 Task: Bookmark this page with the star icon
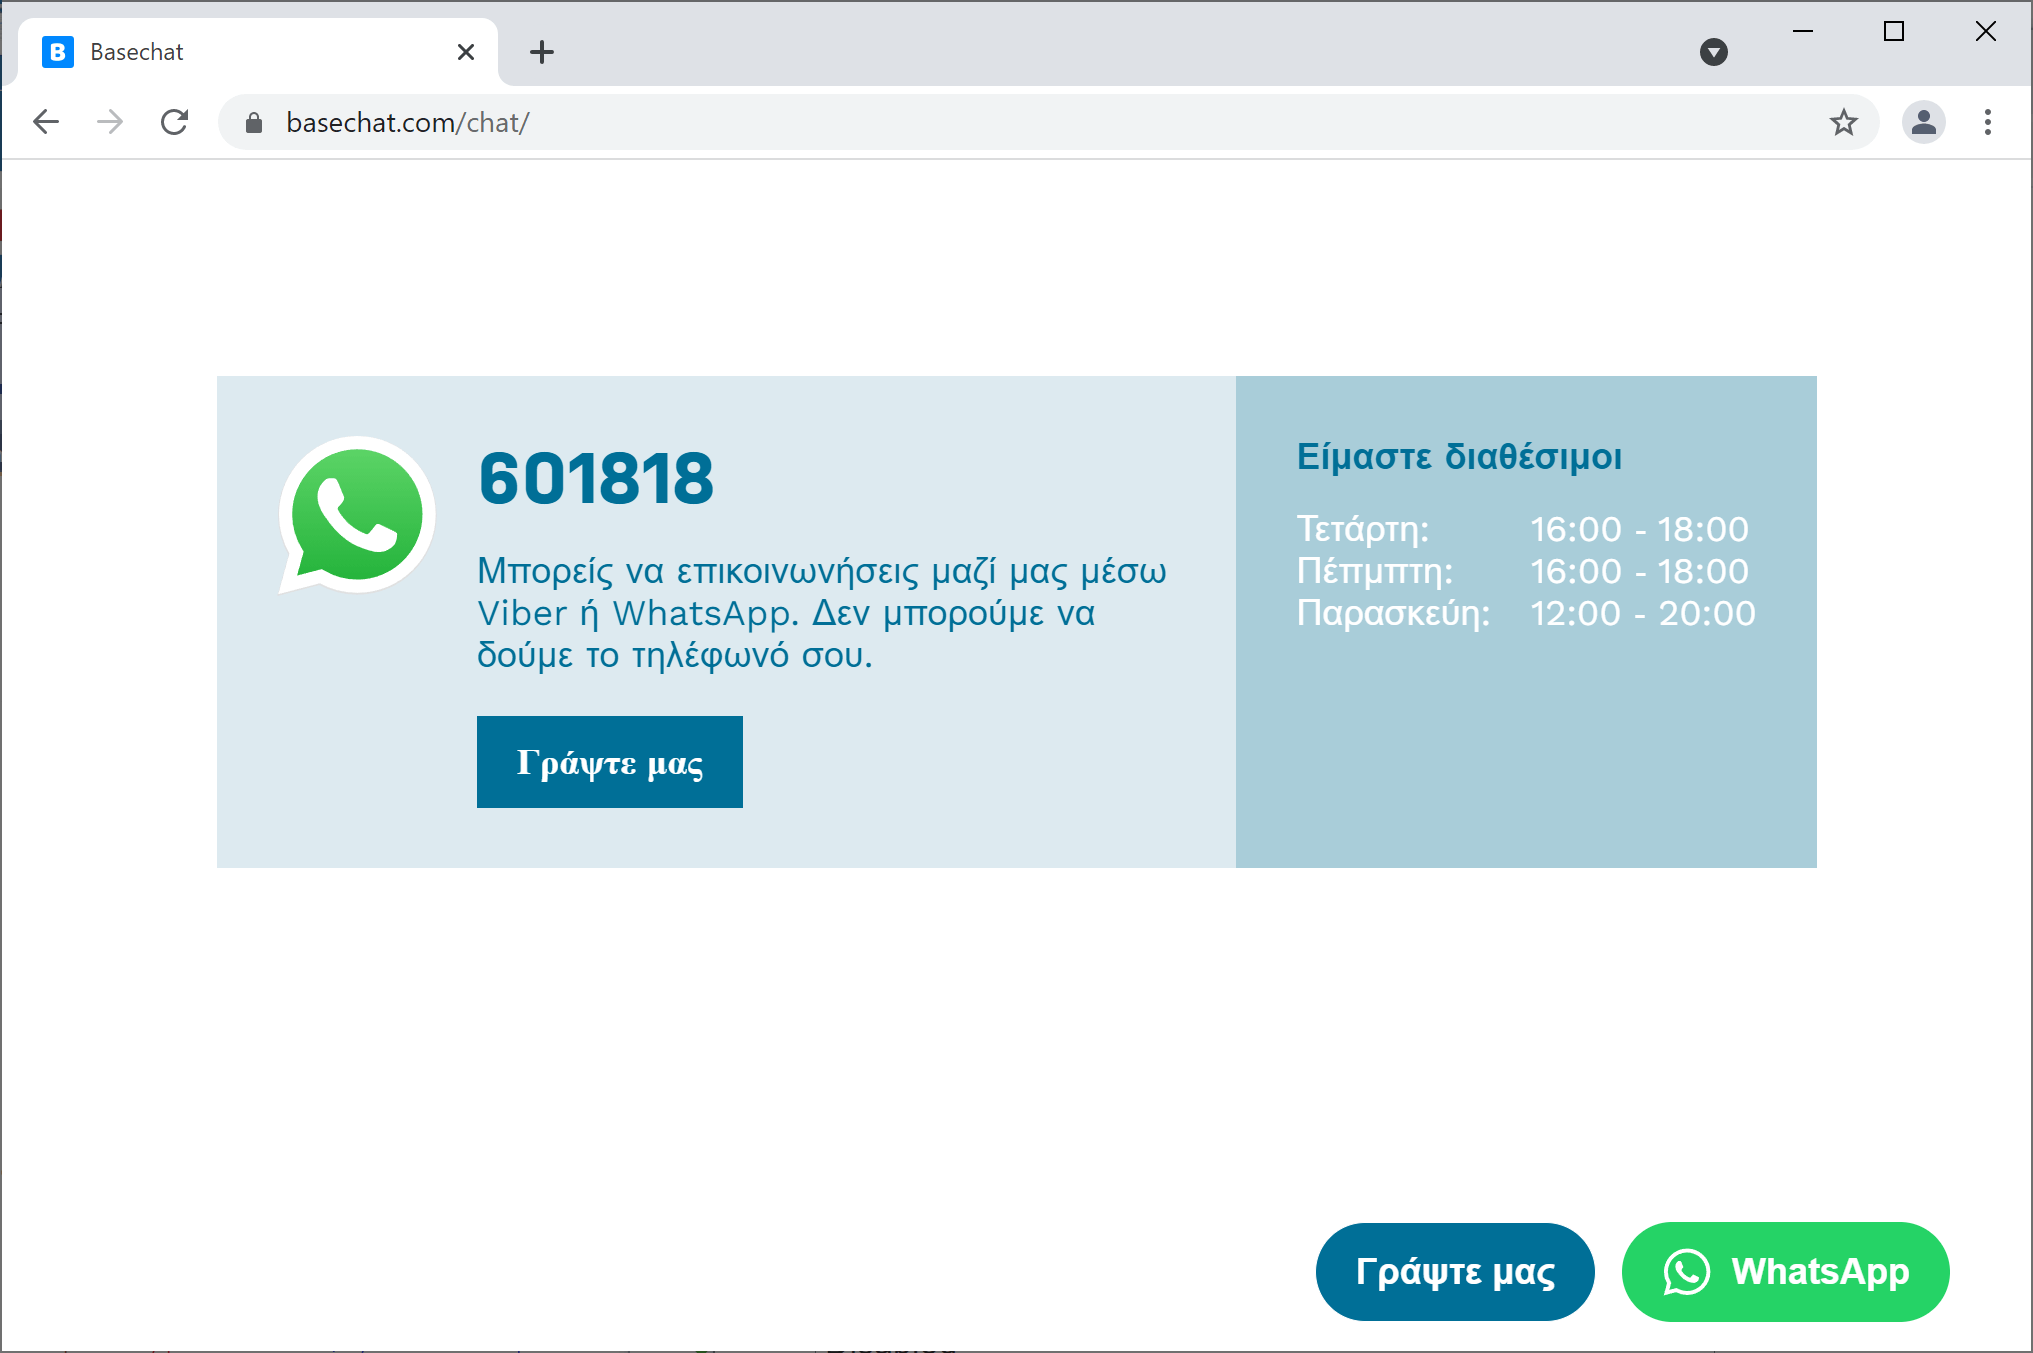tap(1843, 122)
